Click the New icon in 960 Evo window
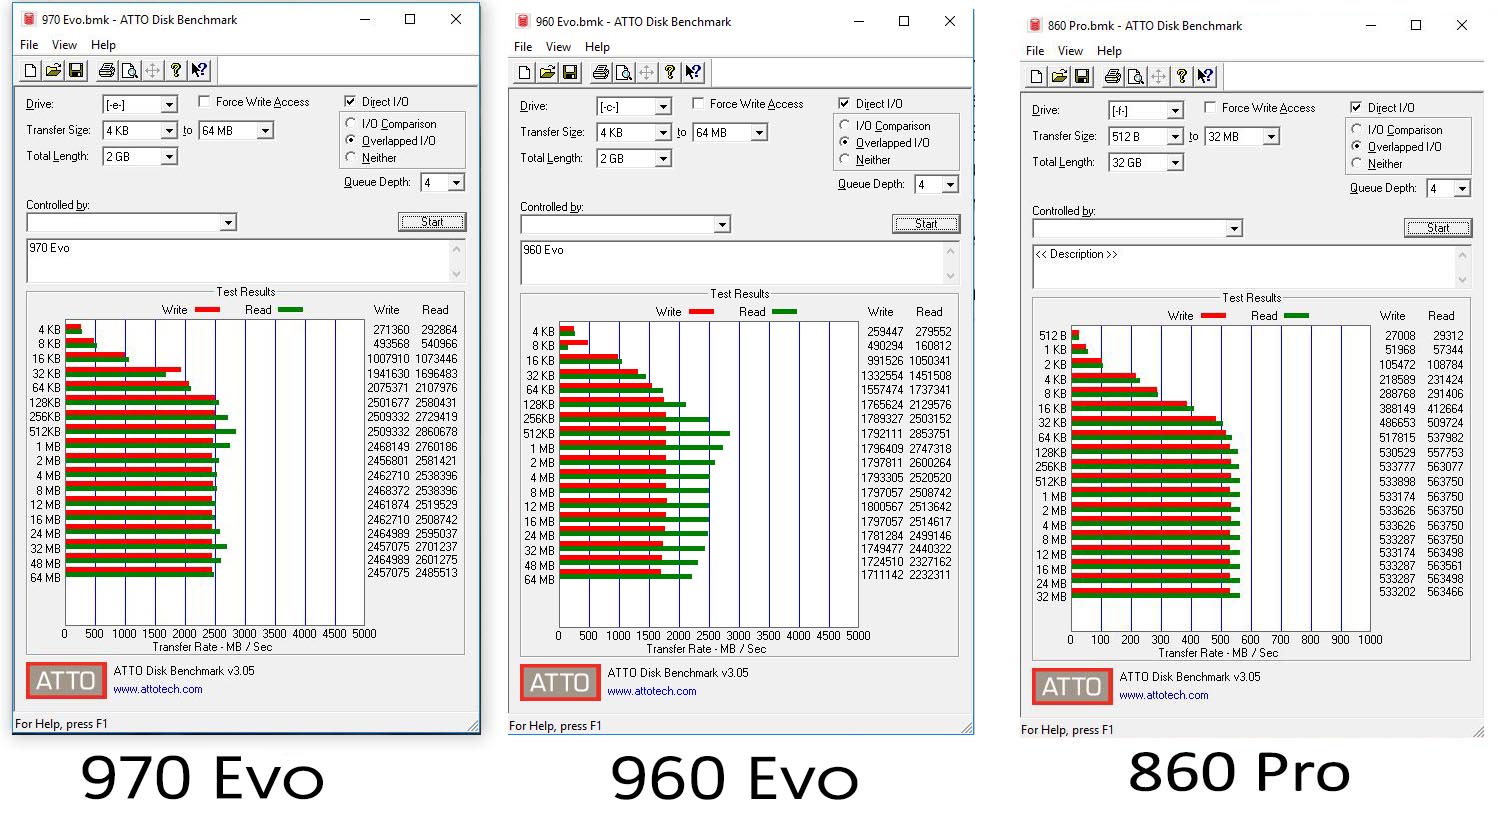 [x=524, y=72]
